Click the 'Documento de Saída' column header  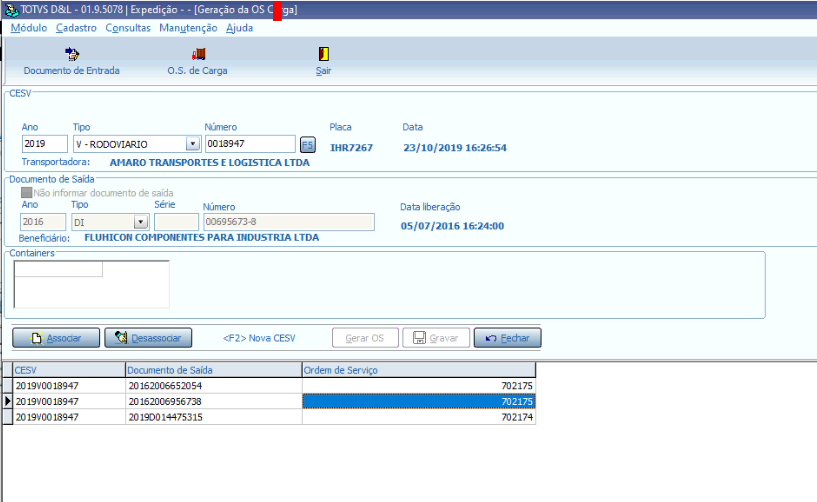coord(214,370)
